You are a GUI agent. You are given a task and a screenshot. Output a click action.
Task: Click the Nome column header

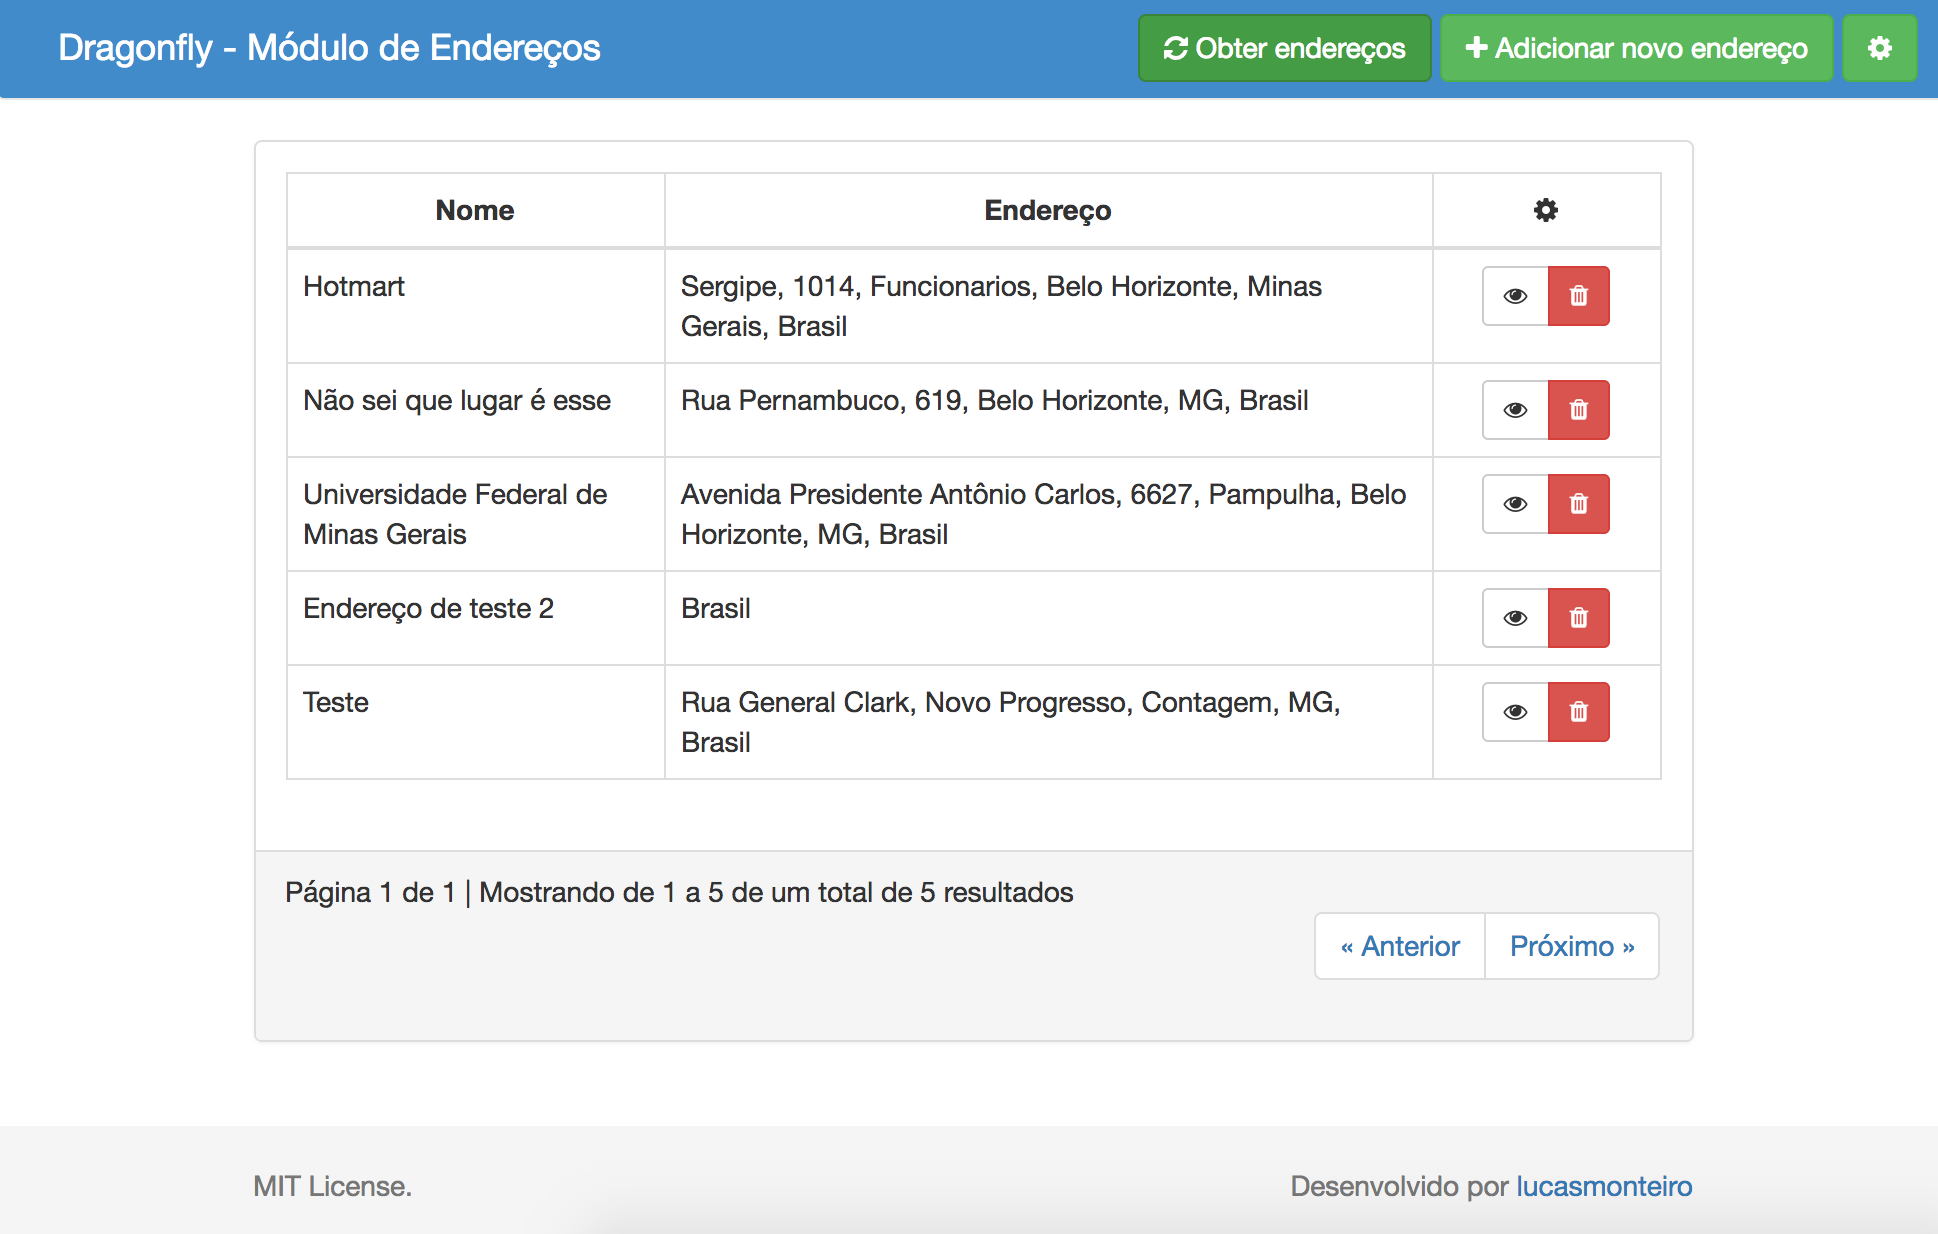(475, 210)
